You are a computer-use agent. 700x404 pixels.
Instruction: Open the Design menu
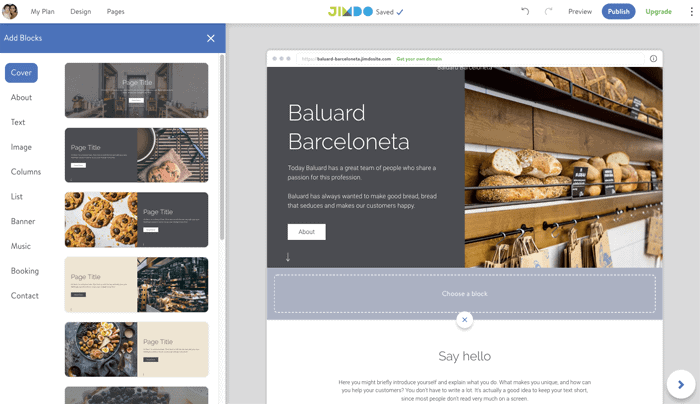[x=81, y=12]
